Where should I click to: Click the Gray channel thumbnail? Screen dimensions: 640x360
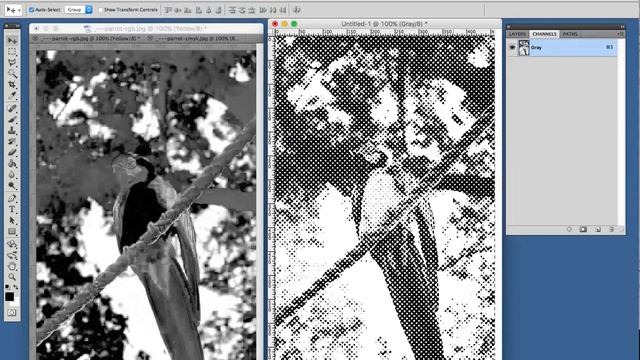(x=524, y=48)
